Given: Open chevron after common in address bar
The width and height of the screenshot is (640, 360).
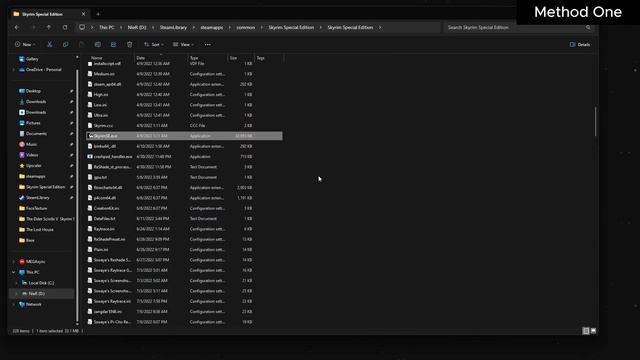Looking at the screenshot, I should pyautogui.click(x=262, y=27).
